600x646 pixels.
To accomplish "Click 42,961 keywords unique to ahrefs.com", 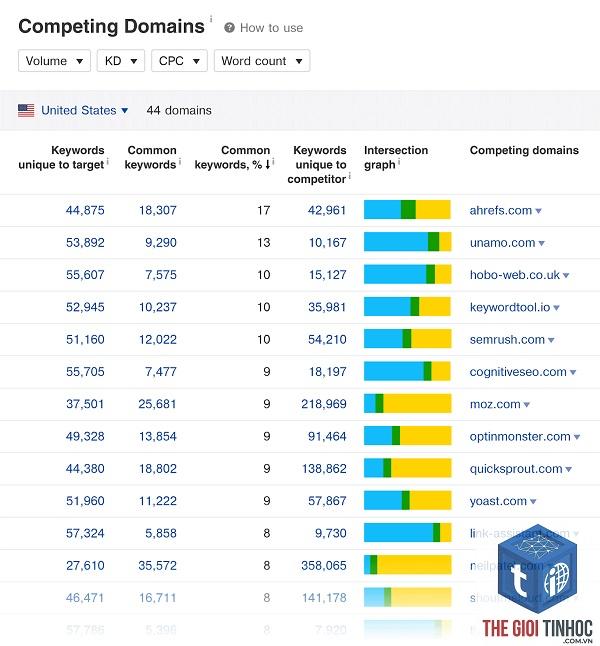I will (327, 211).
